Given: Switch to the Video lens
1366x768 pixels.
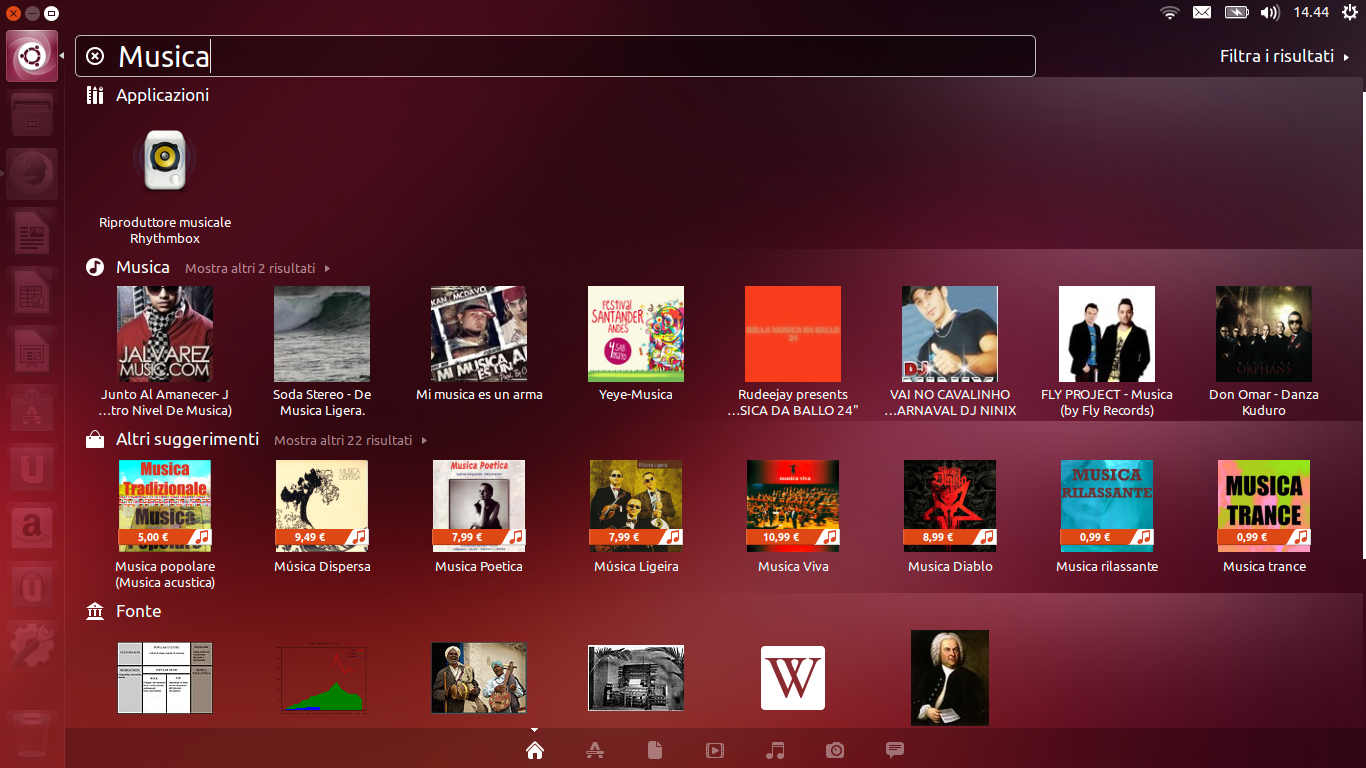Looking at the screenshot, I should pyautogui.click(x=715, y=750).
